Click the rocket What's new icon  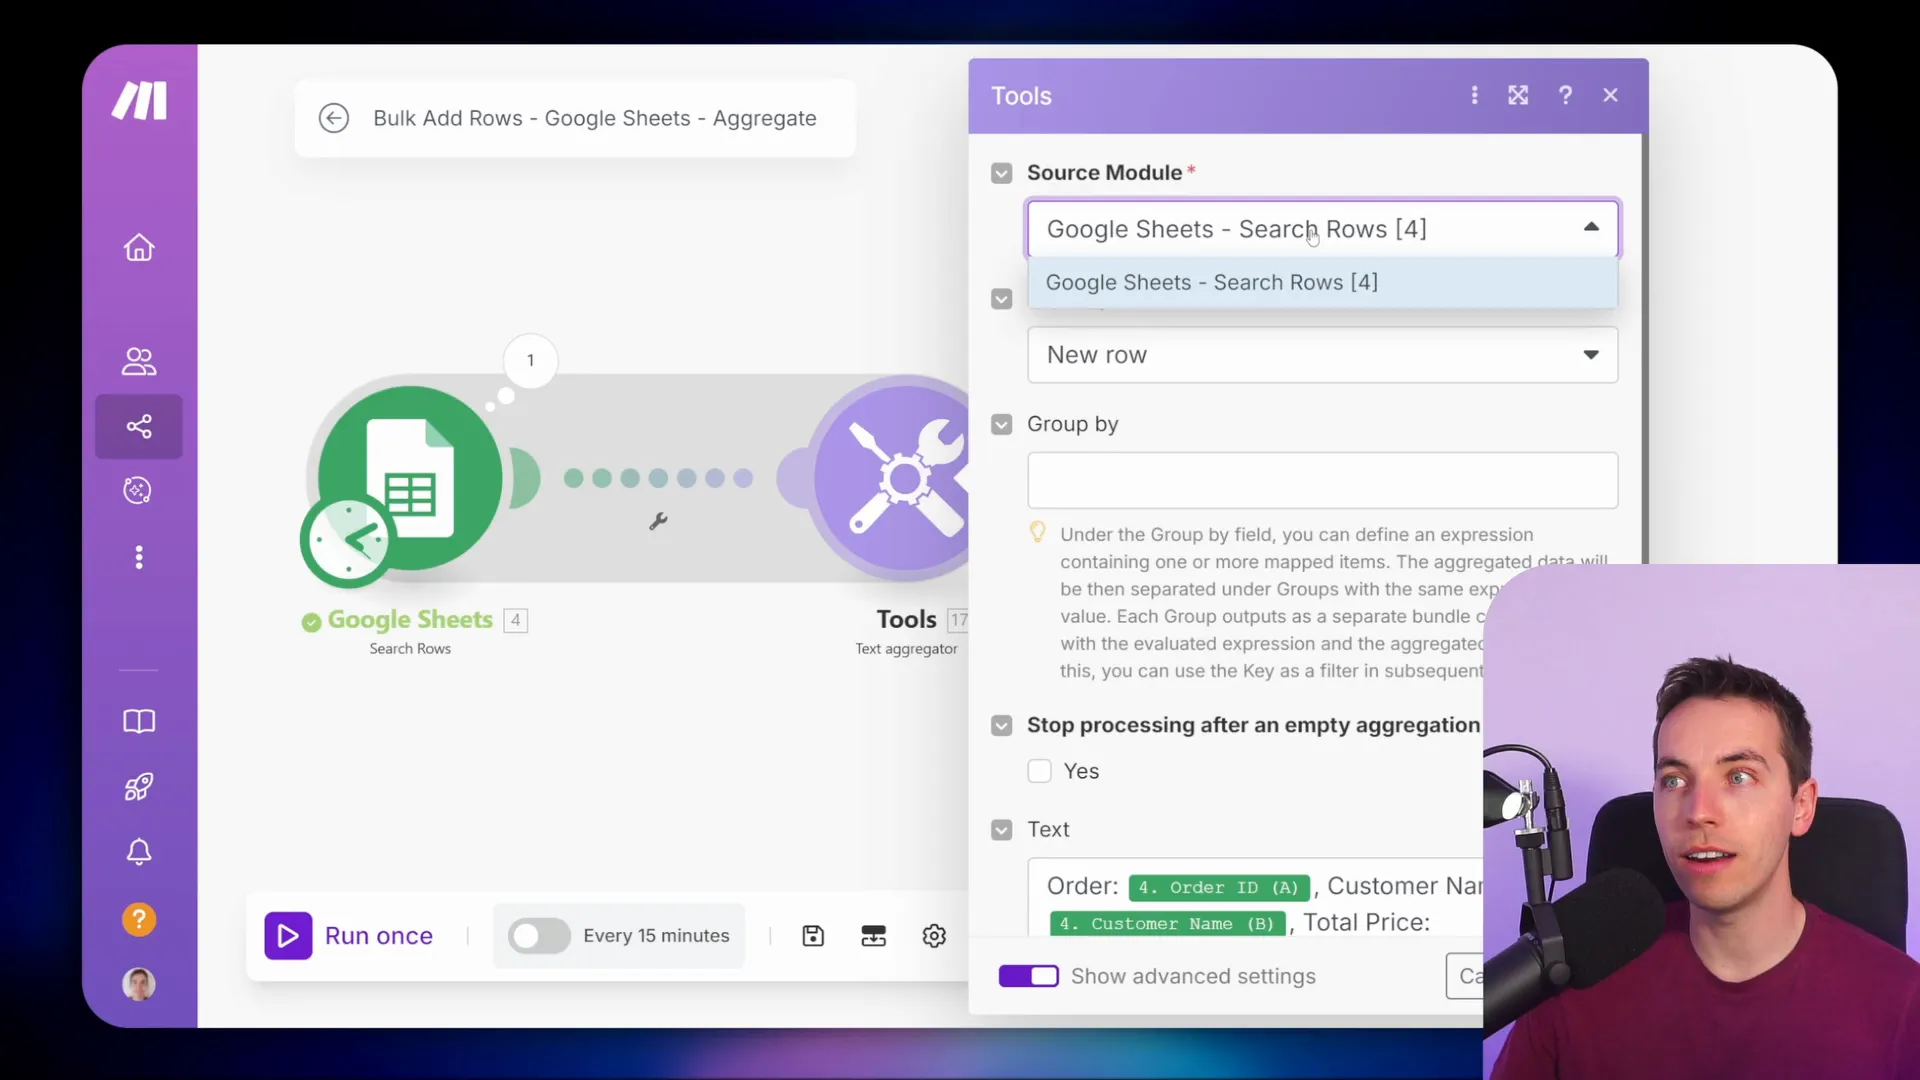pyautogui.click(x=139, y=787)
